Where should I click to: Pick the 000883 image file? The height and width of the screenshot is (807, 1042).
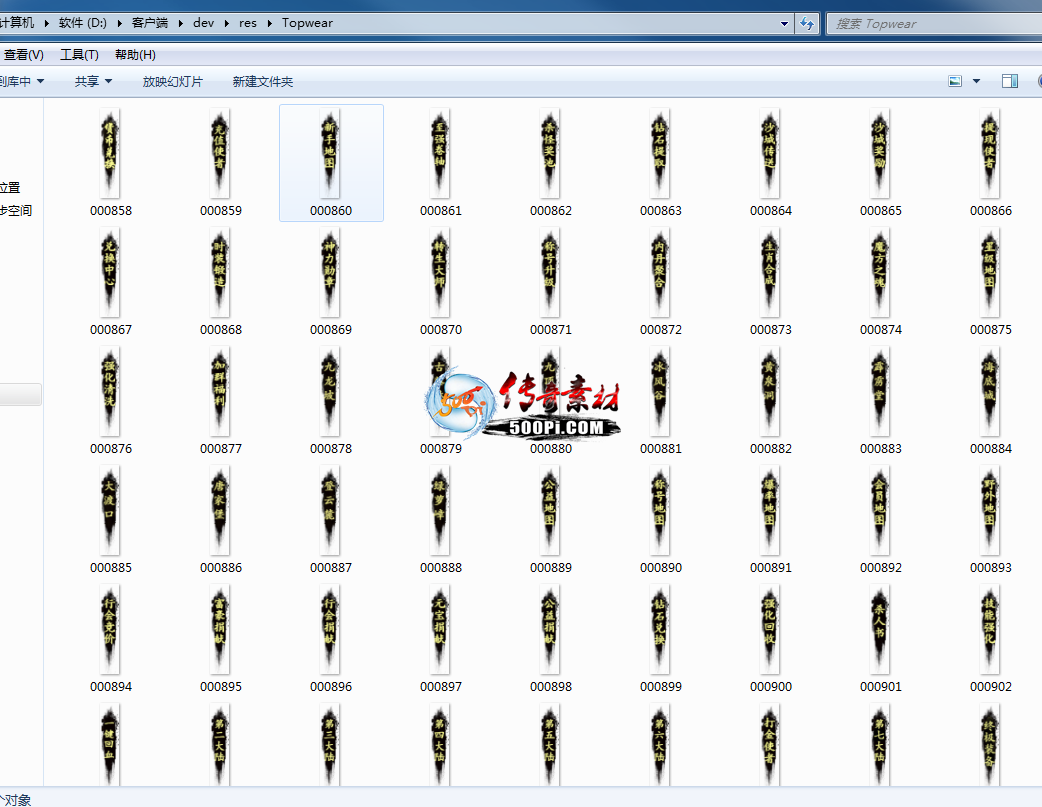coord(880,392)
